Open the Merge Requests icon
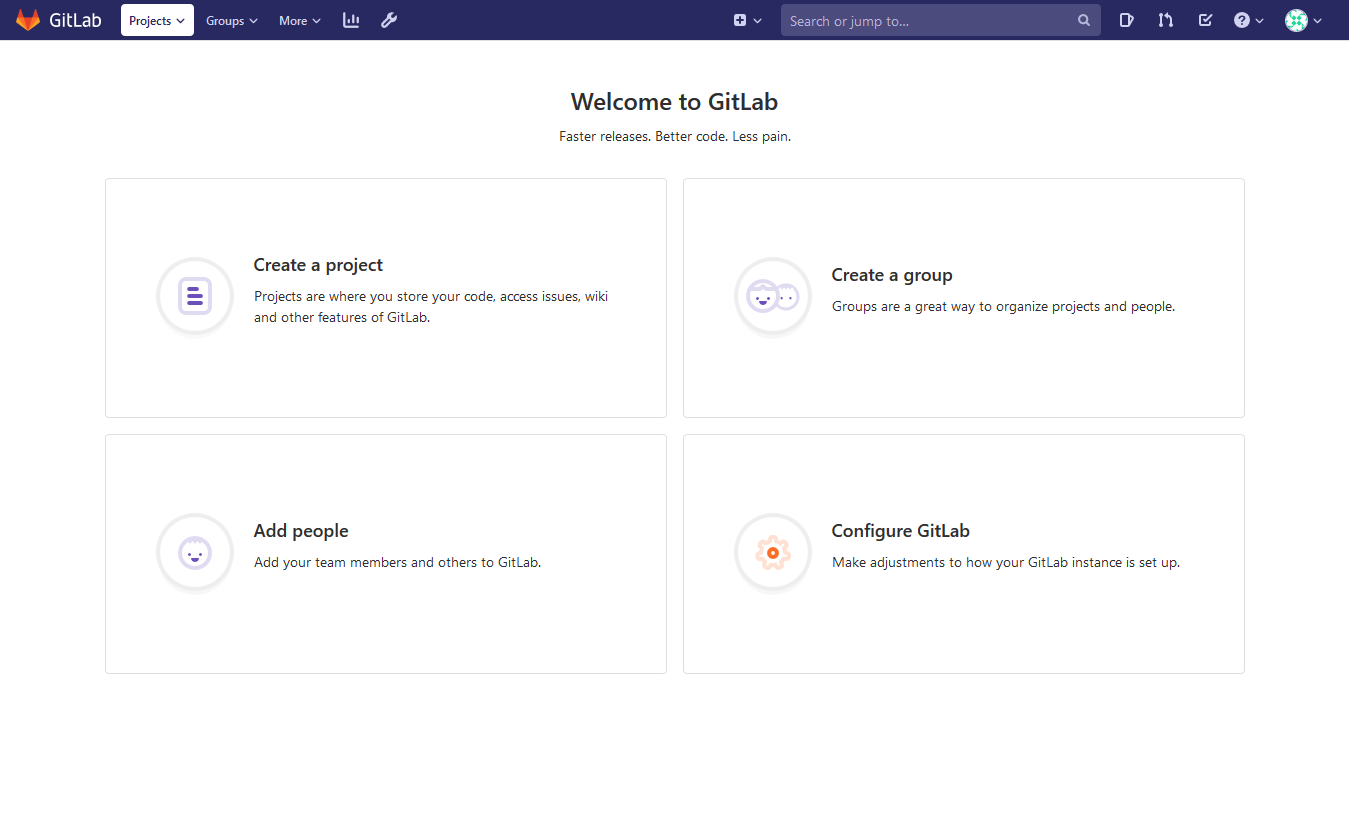Image resolution: width=1349 pixels, height=825 pixels. point(1165,20)
